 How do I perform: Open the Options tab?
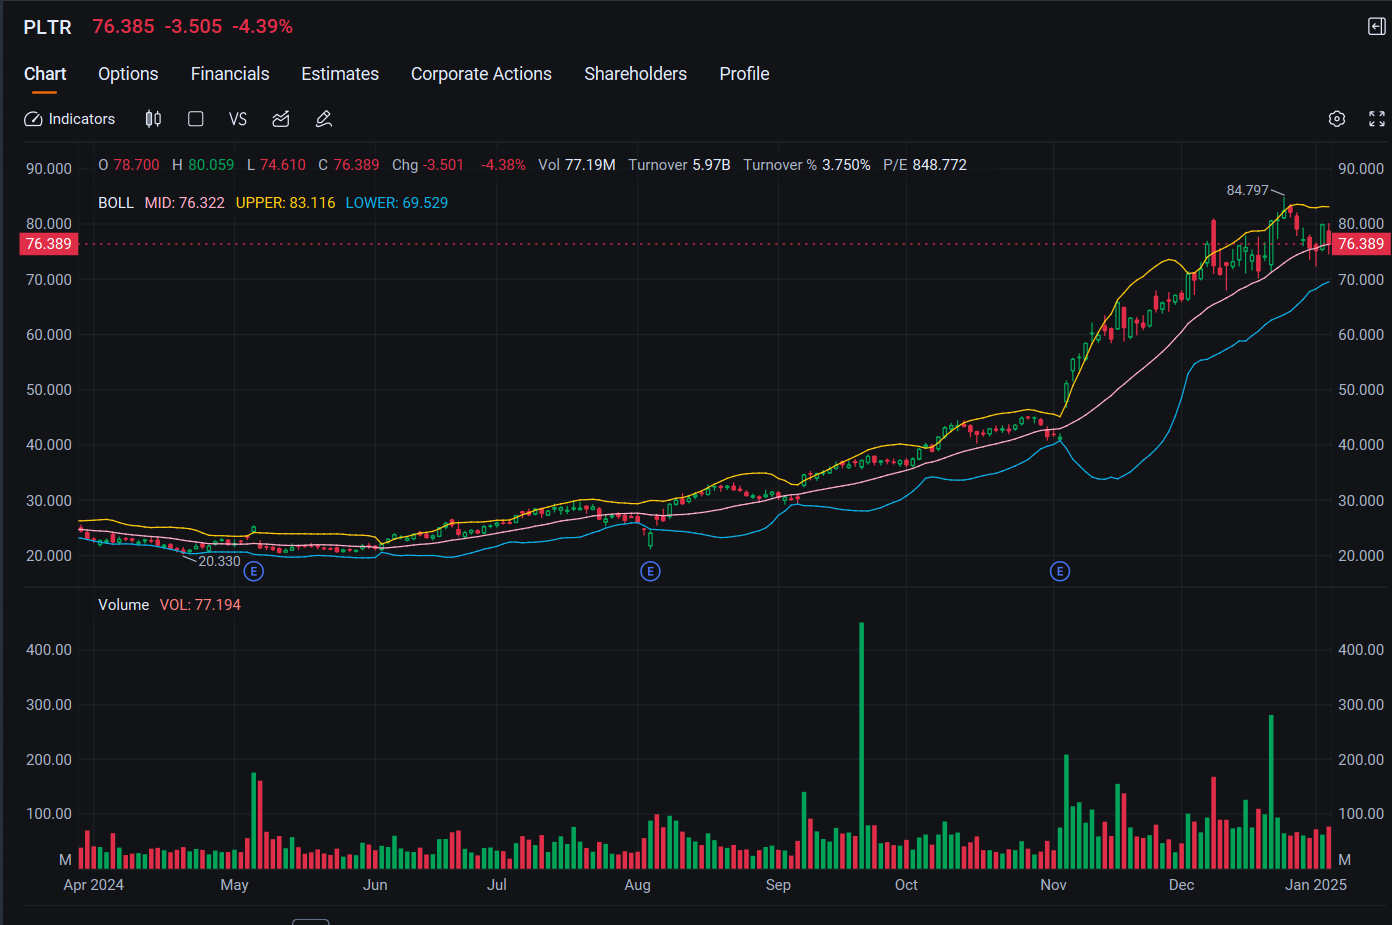coord(128,74)
